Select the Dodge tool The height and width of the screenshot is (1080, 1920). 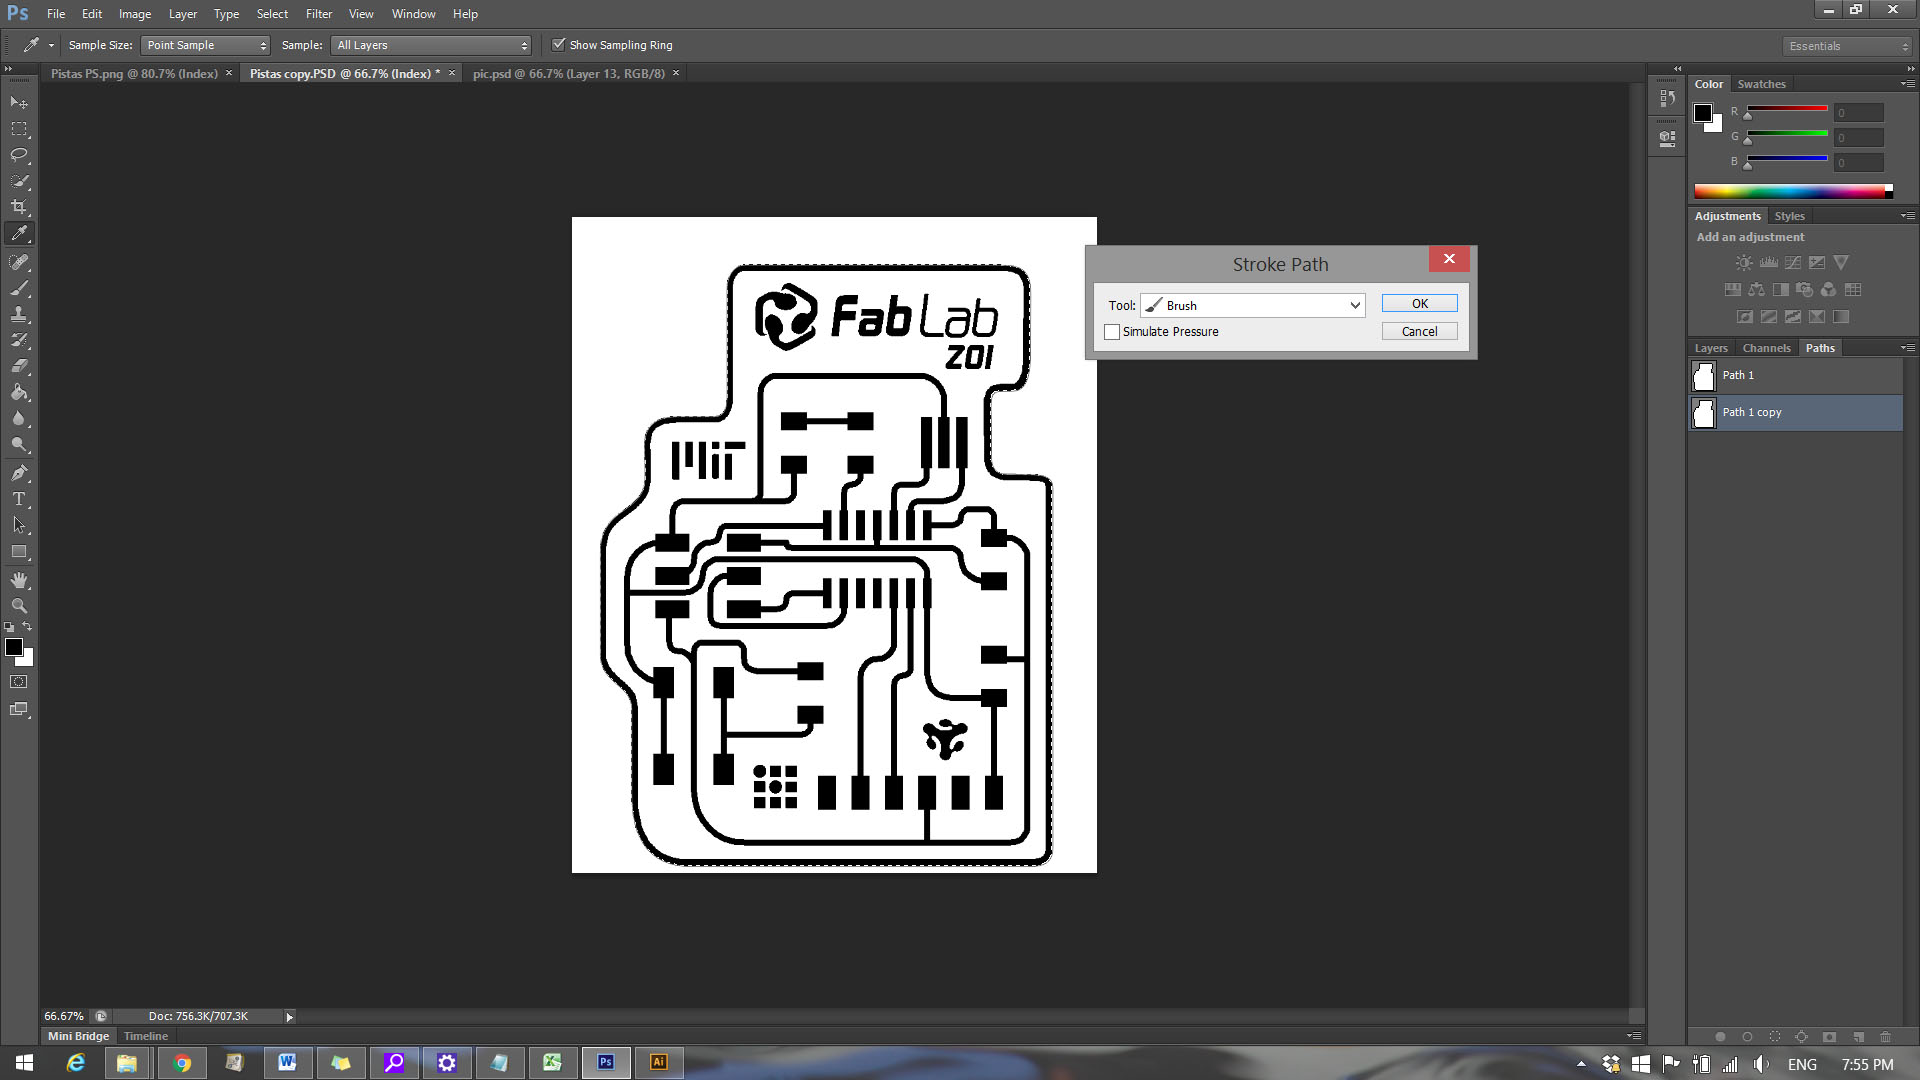pyautogui.click(x=19, y=444)
